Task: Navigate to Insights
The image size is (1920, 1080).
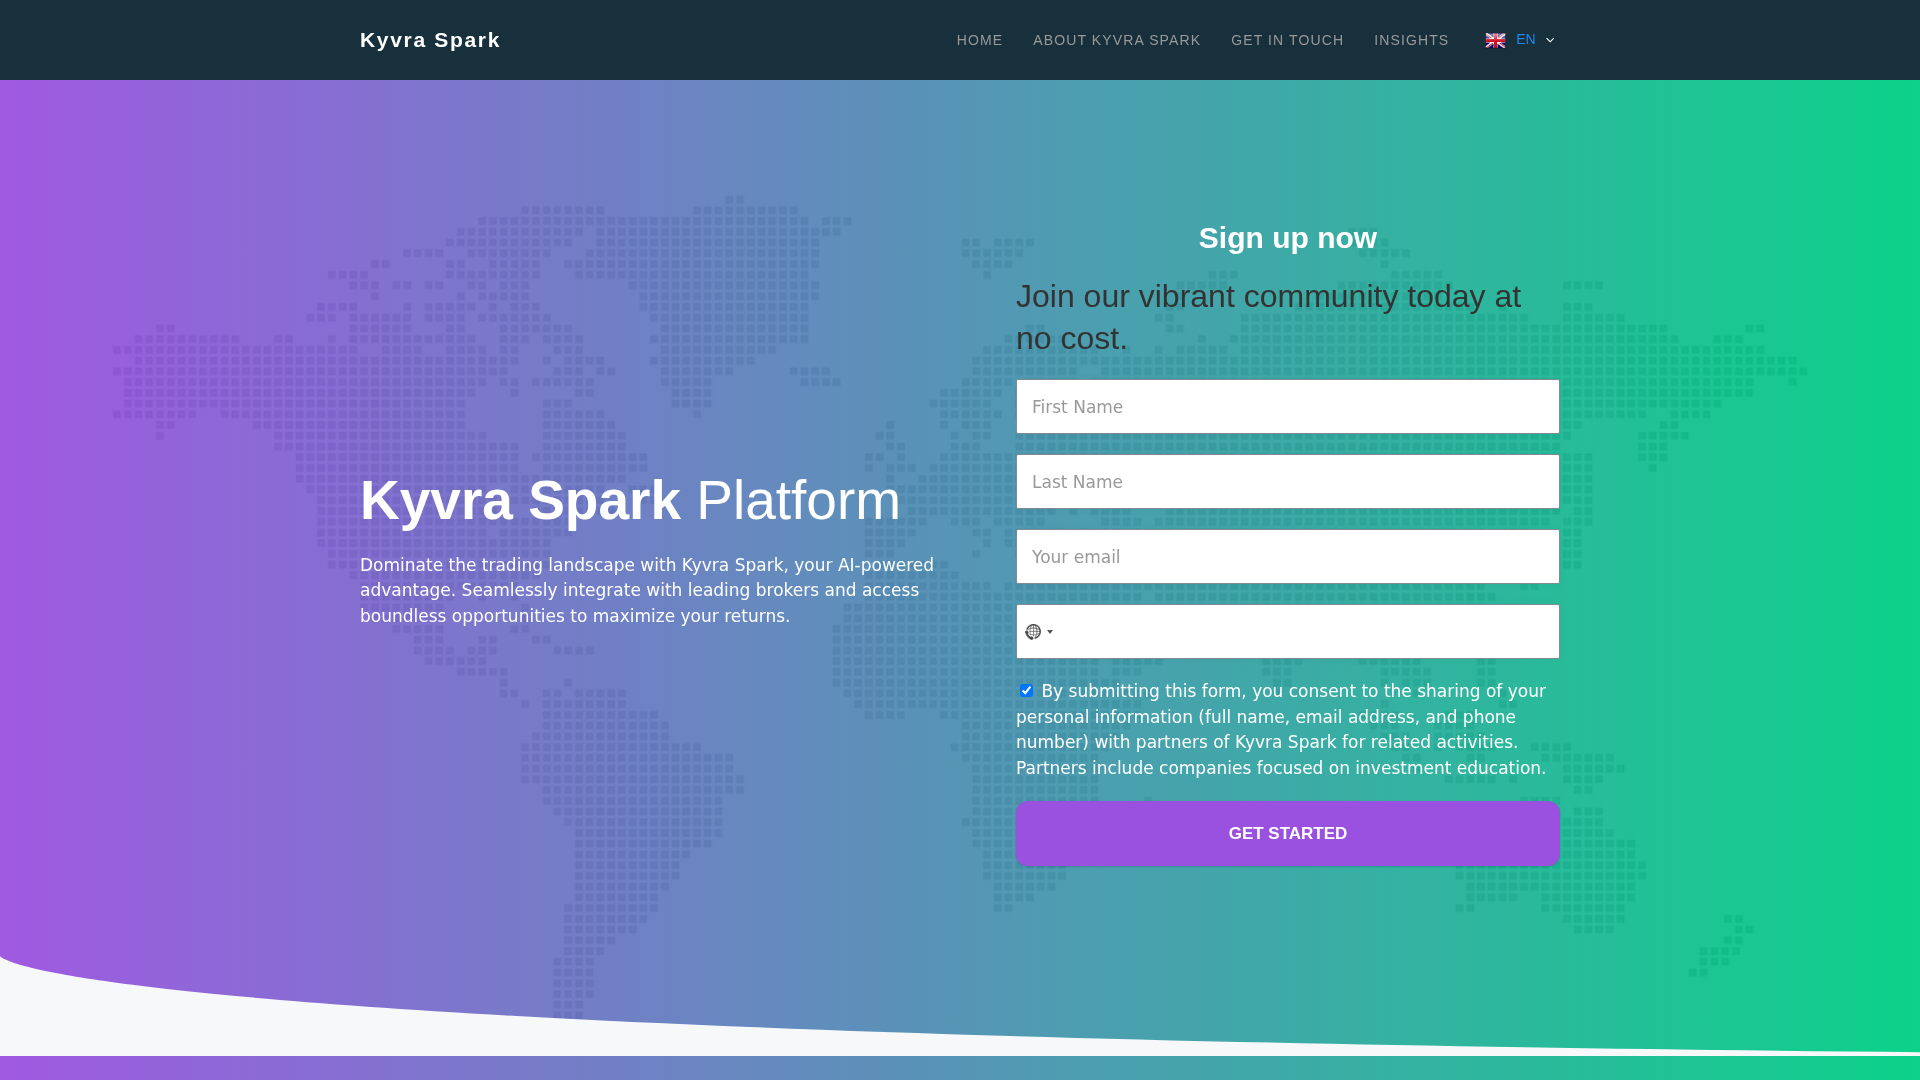Action: [1411, 40]
